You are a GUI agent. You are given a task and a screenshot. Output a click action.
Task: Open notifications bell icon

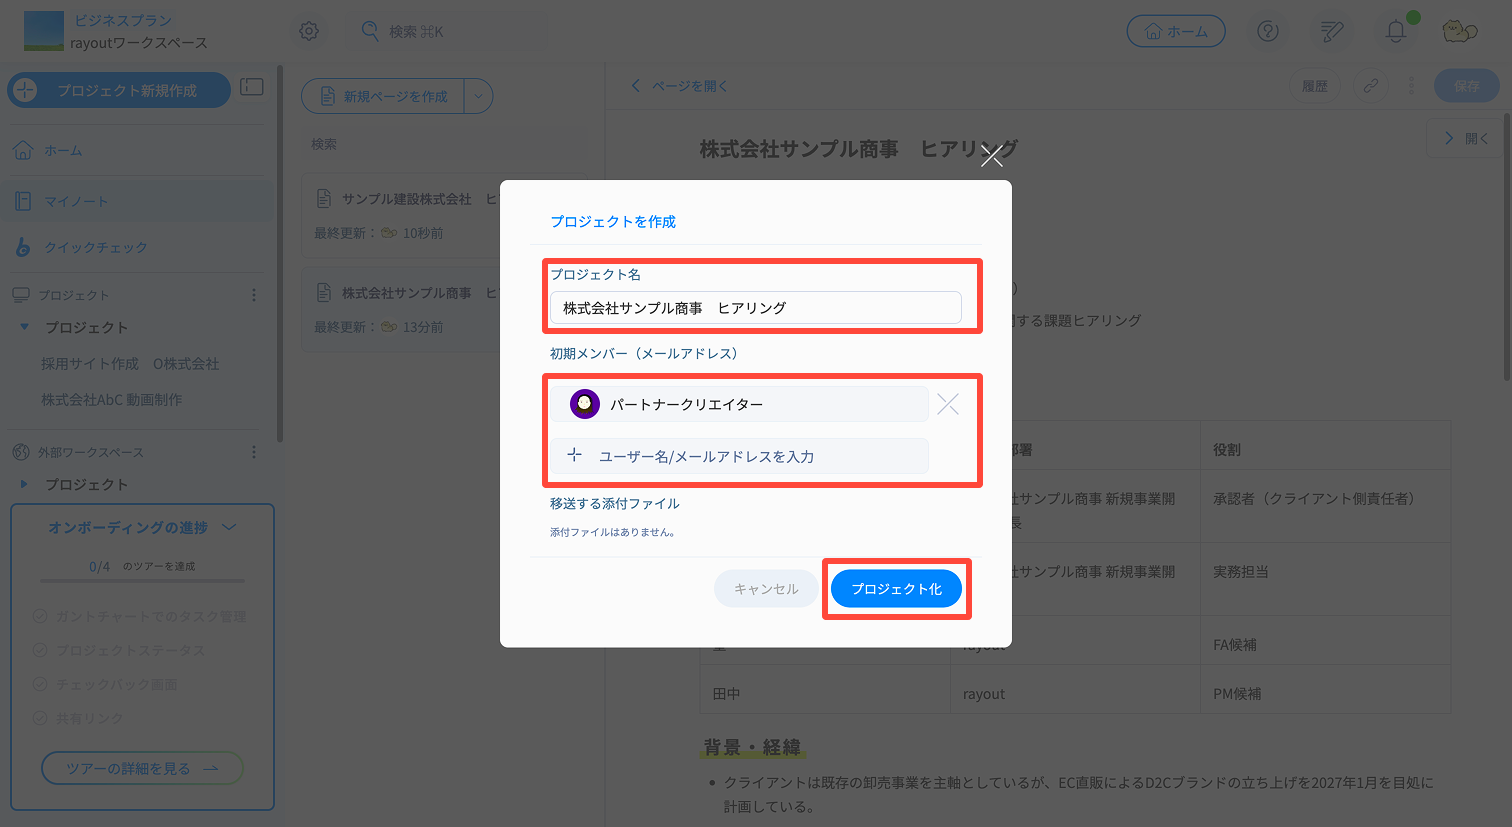point(1396,31)
